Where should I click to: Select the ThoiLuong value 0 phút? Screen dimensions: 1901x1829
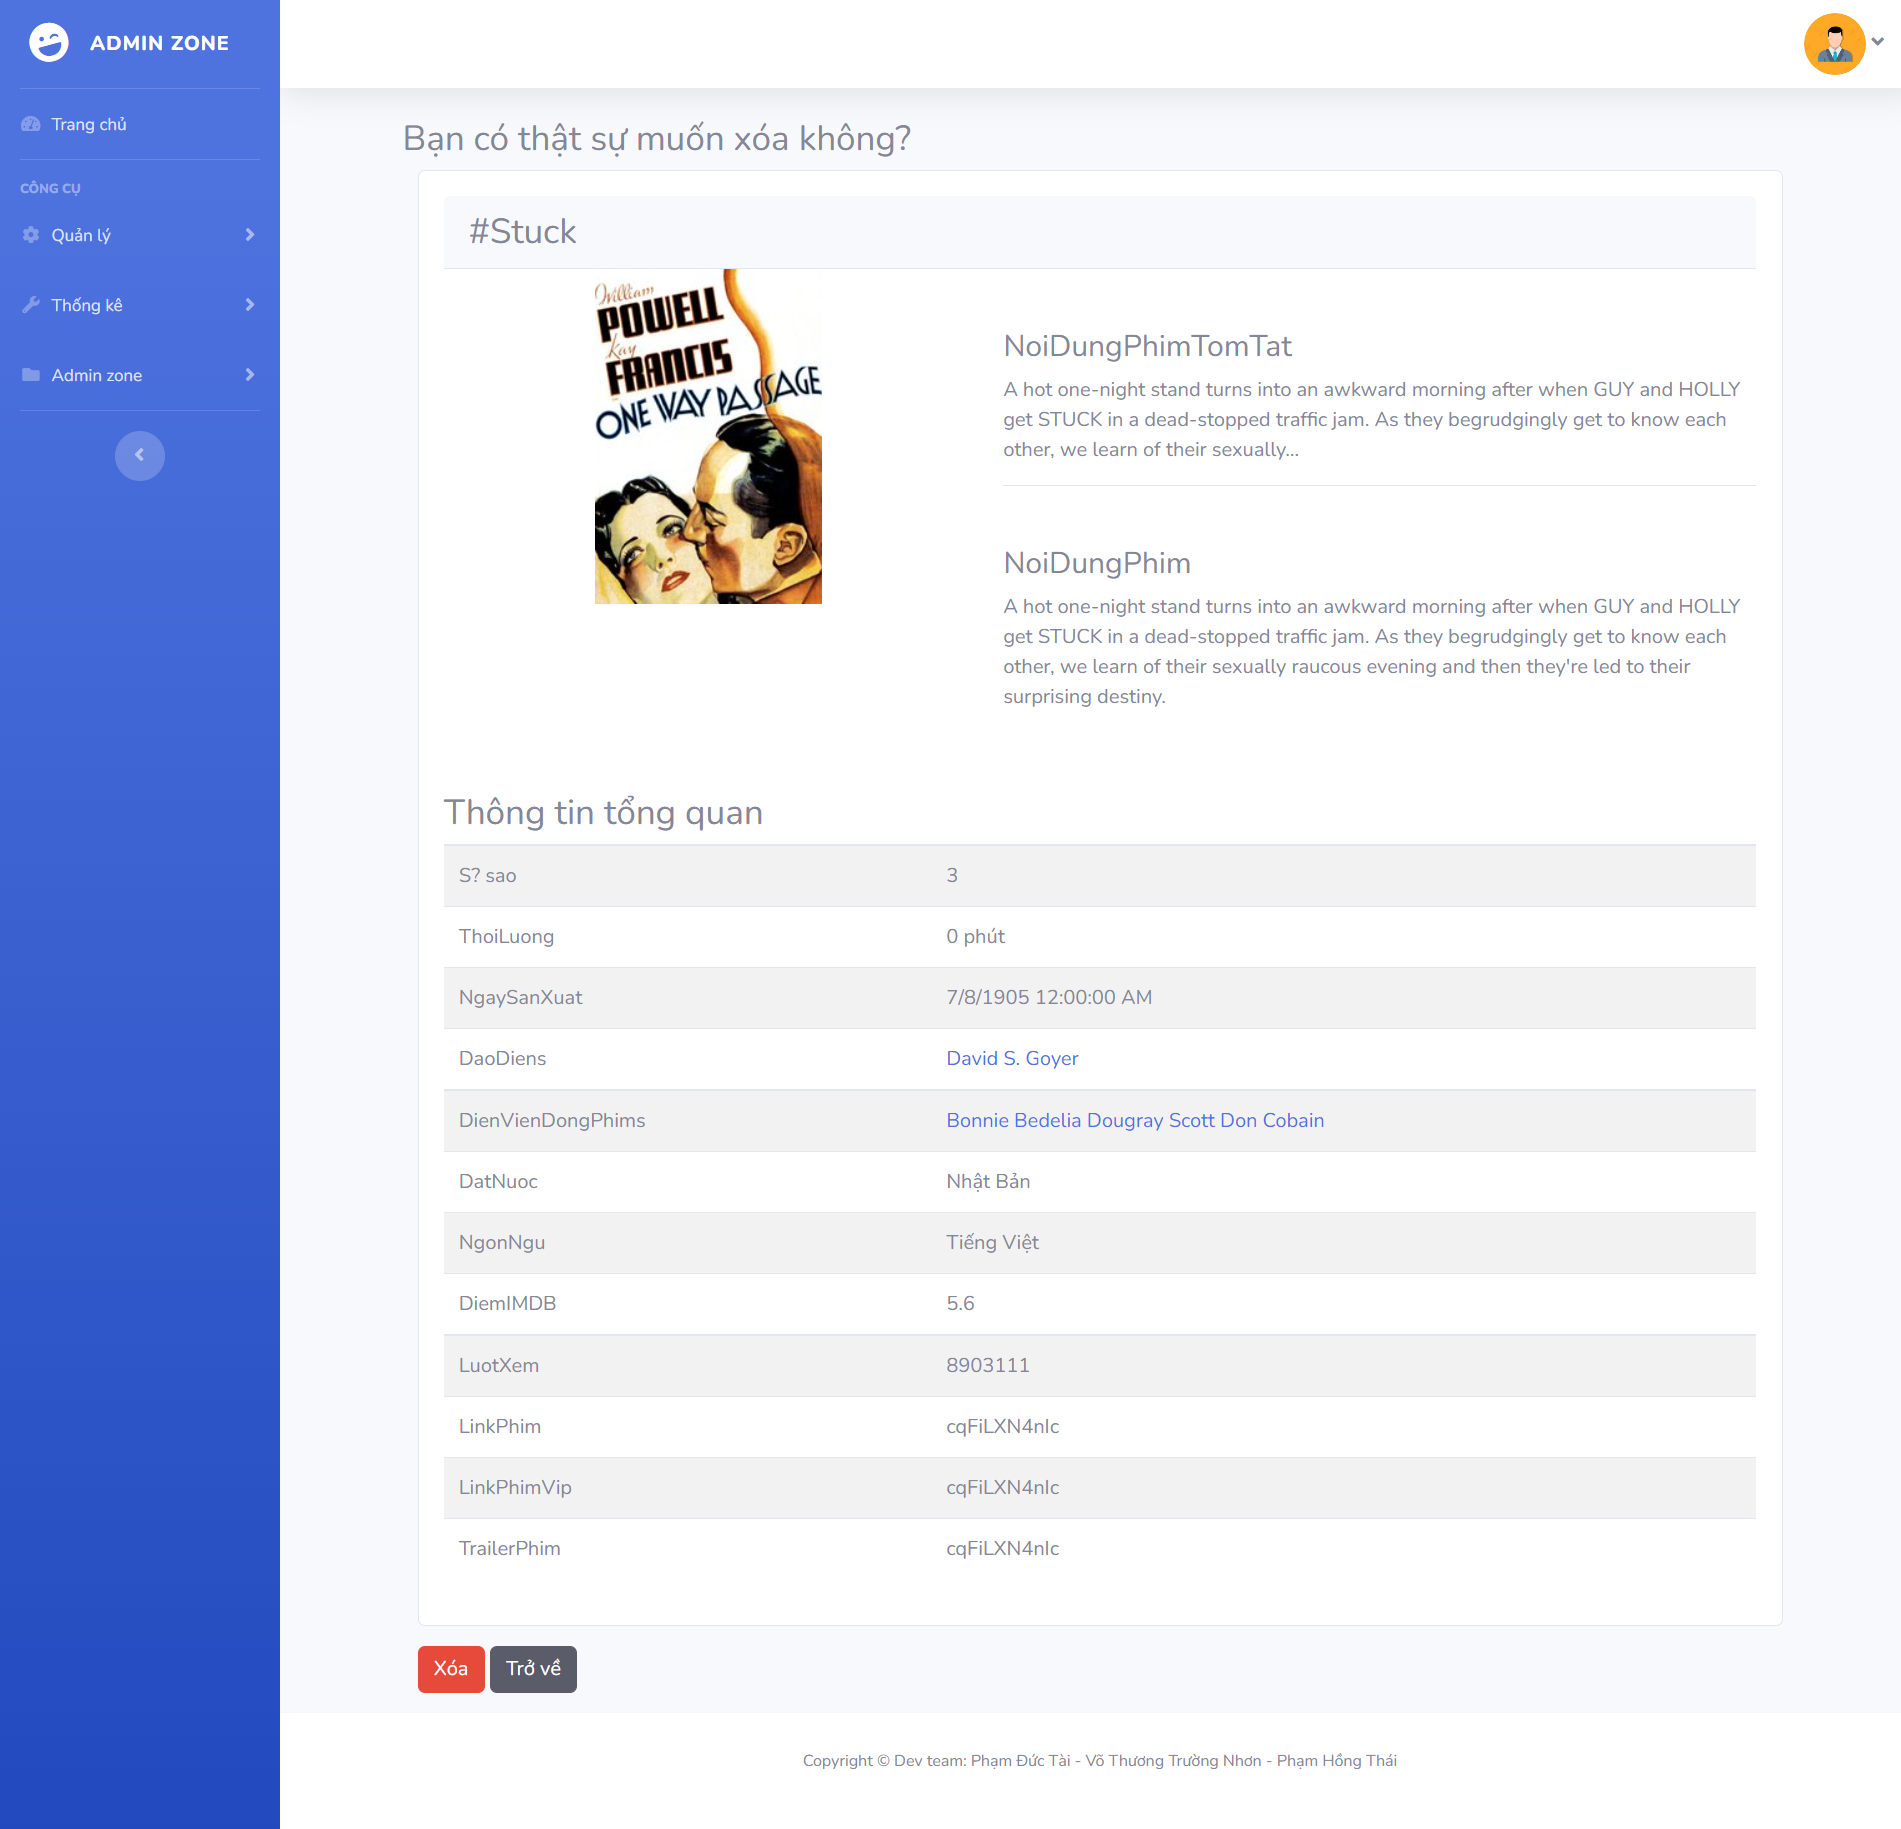coord(975,936)
